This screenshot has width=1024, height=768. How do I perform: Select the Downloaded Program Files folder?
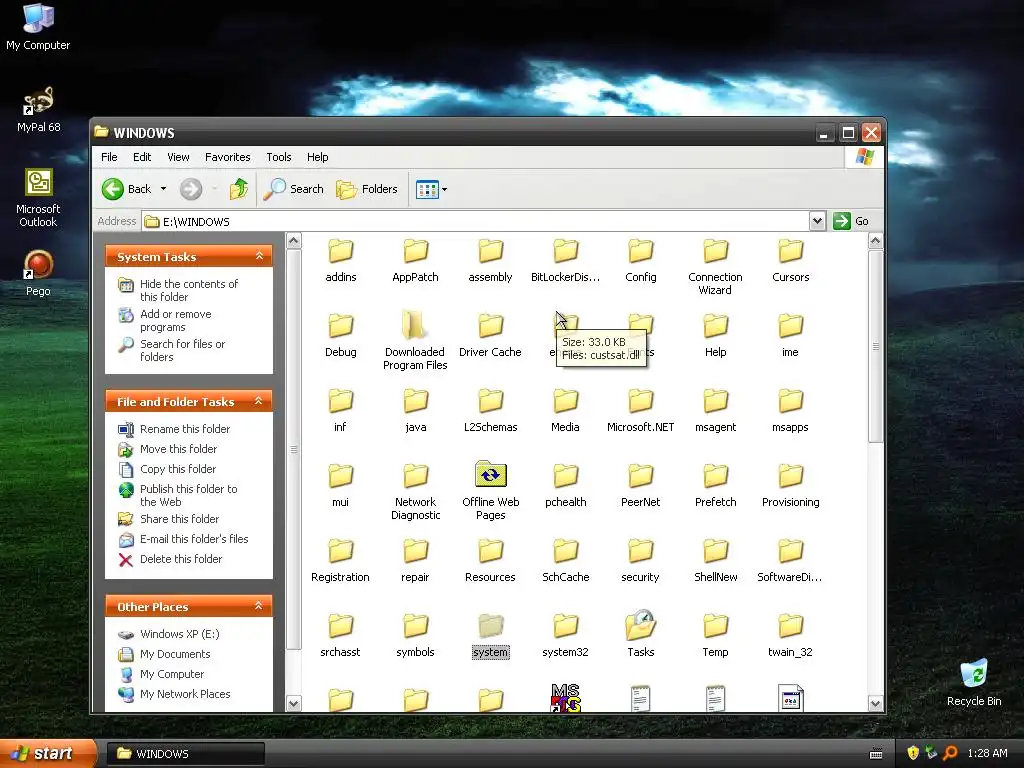pos(415,341)
